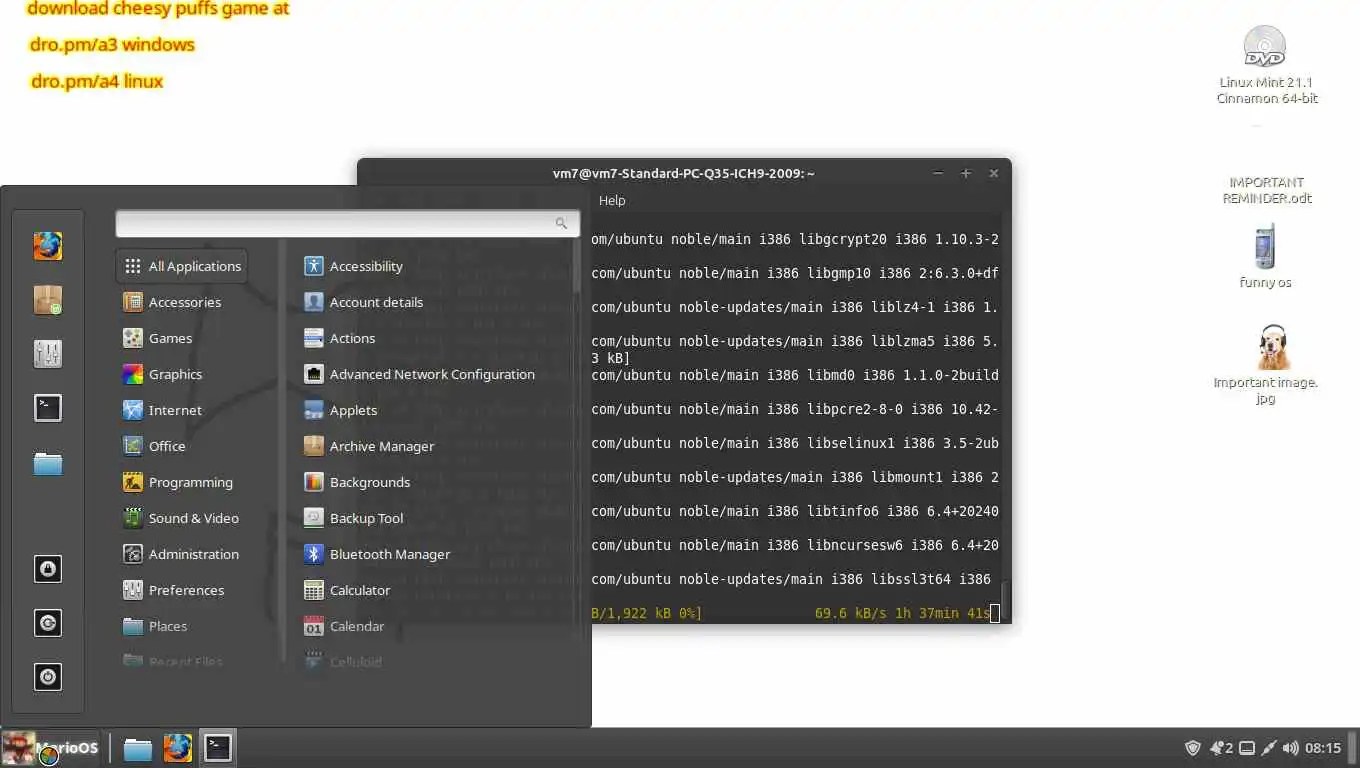Image resolution: width=1360 pixels, height=768 pixels.
Task: Click the 08:15 clock
Action: pyautogui.click(x=1323, y=748)
